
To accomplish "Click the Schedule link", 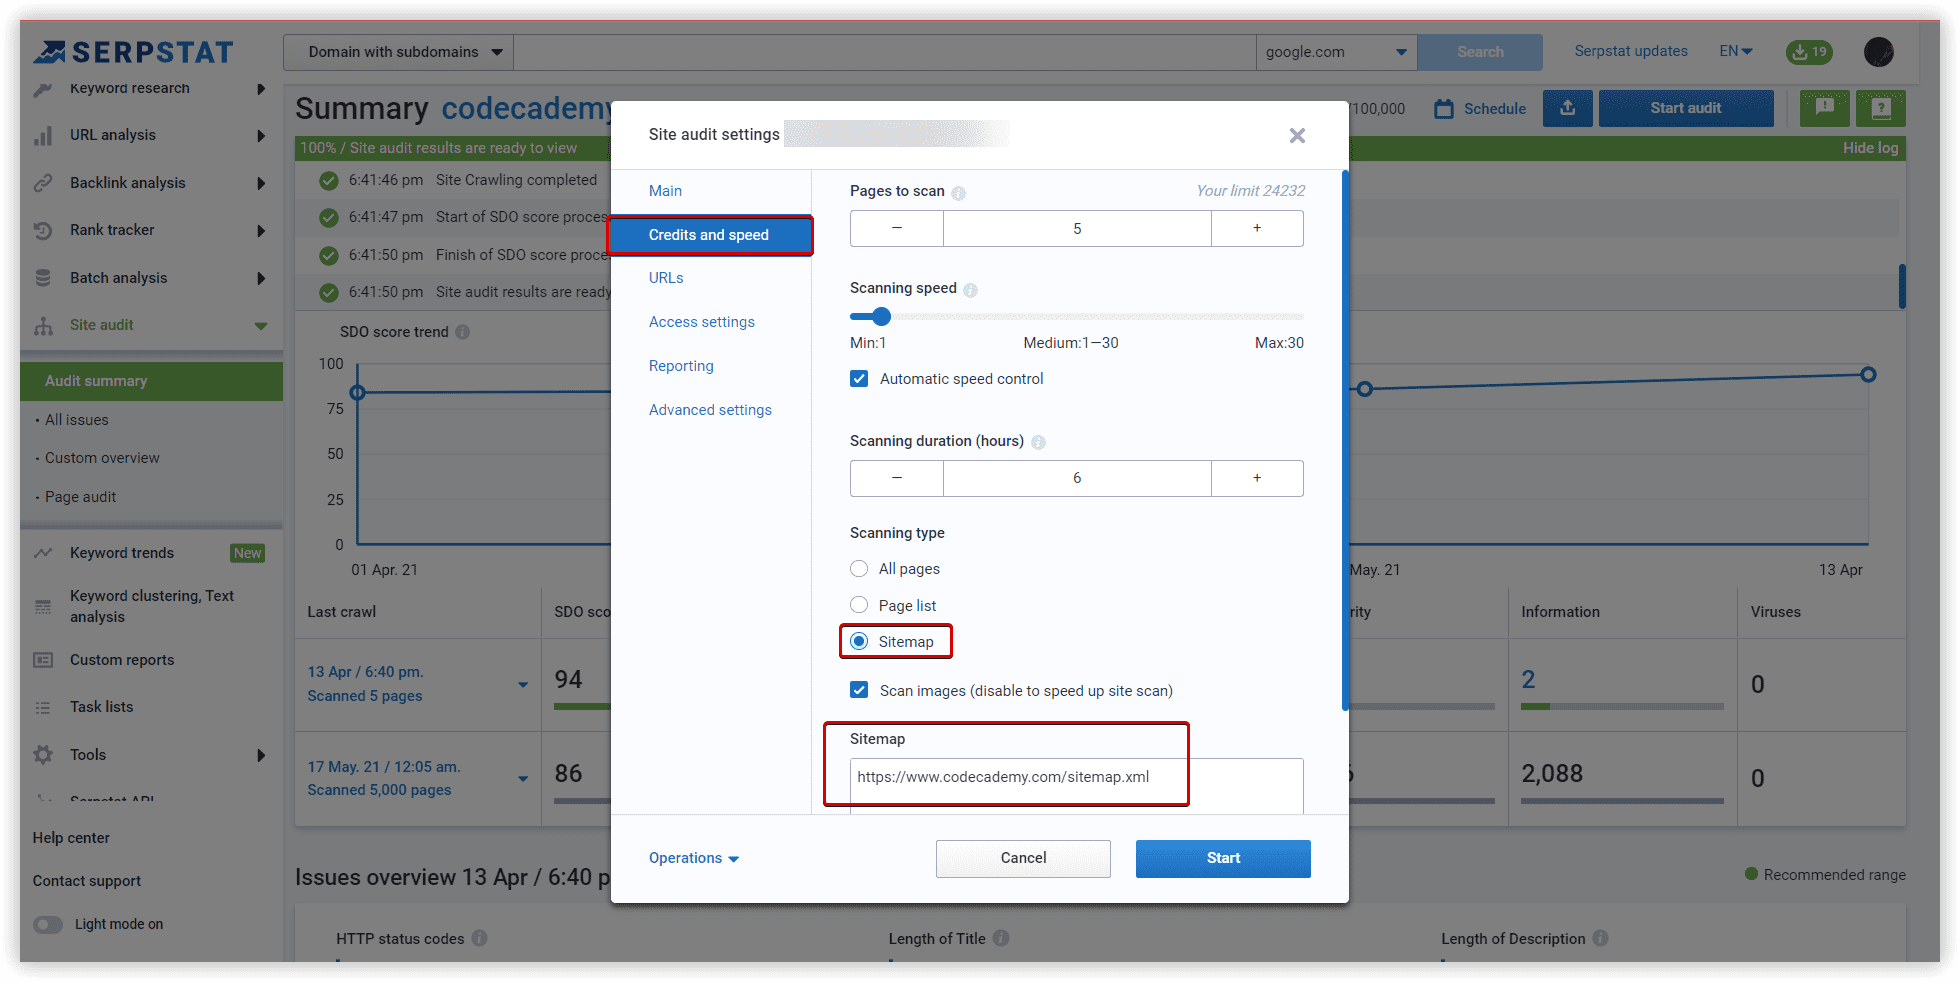I will [1481, 109].
